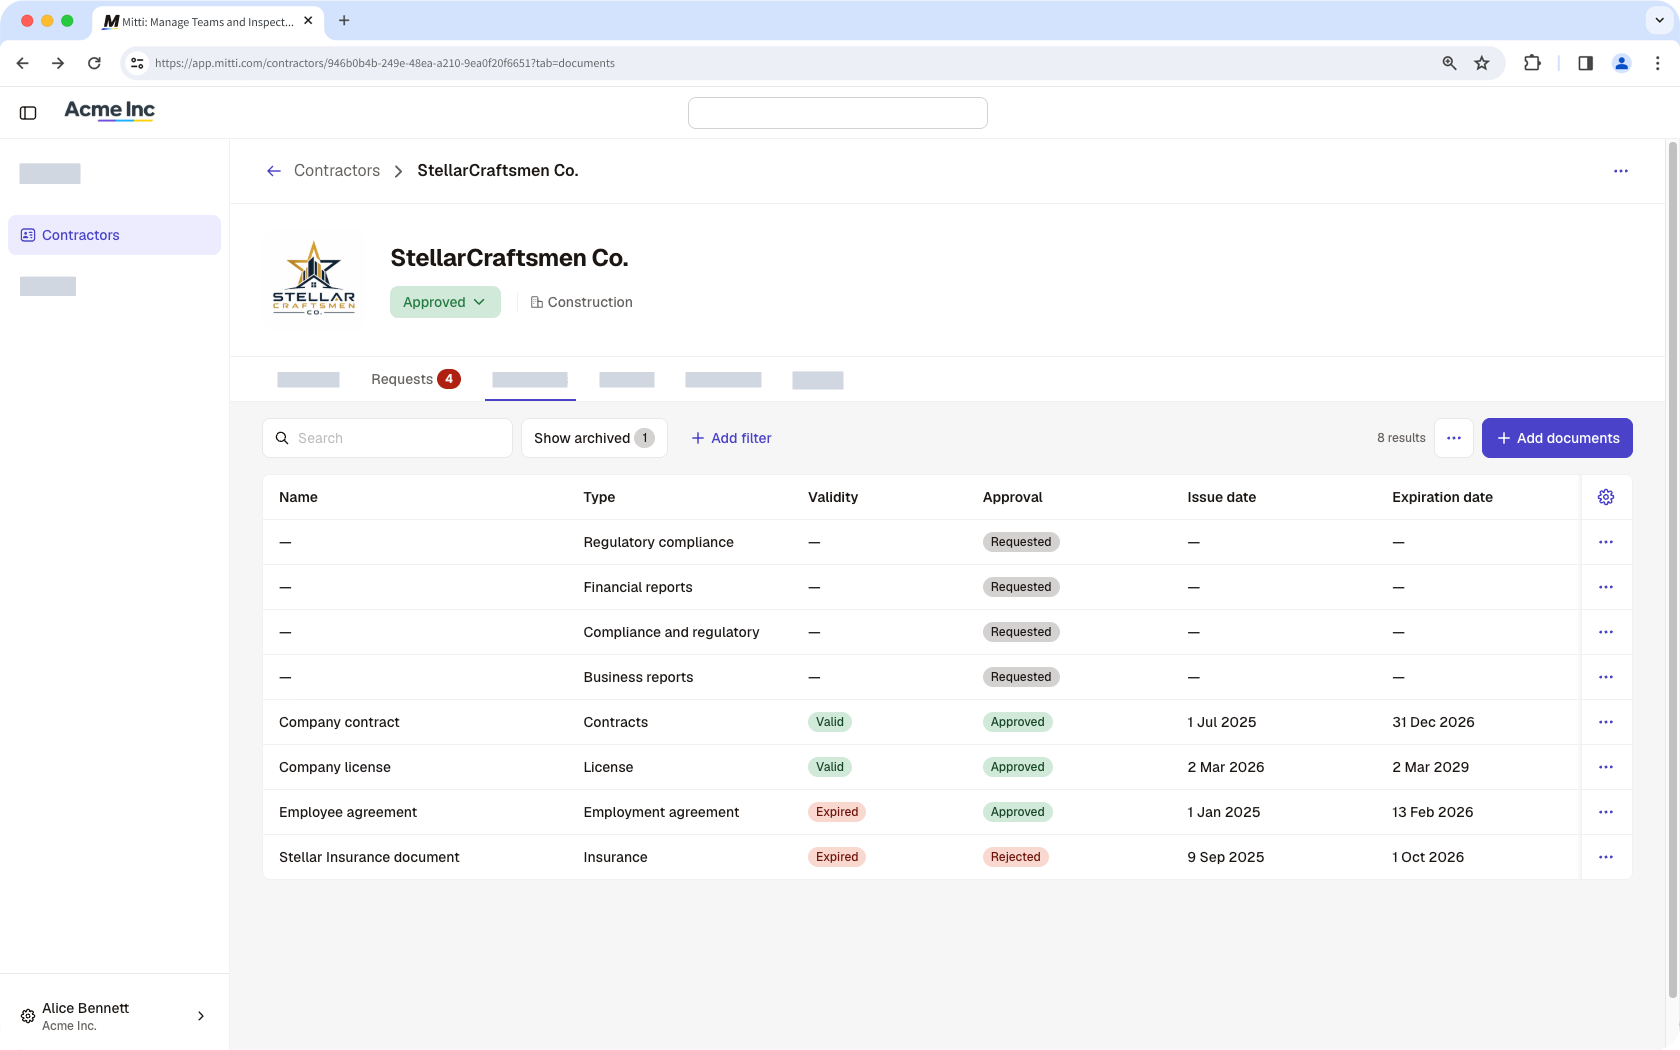Select Contractors in the sidebar

click(114, 235)
